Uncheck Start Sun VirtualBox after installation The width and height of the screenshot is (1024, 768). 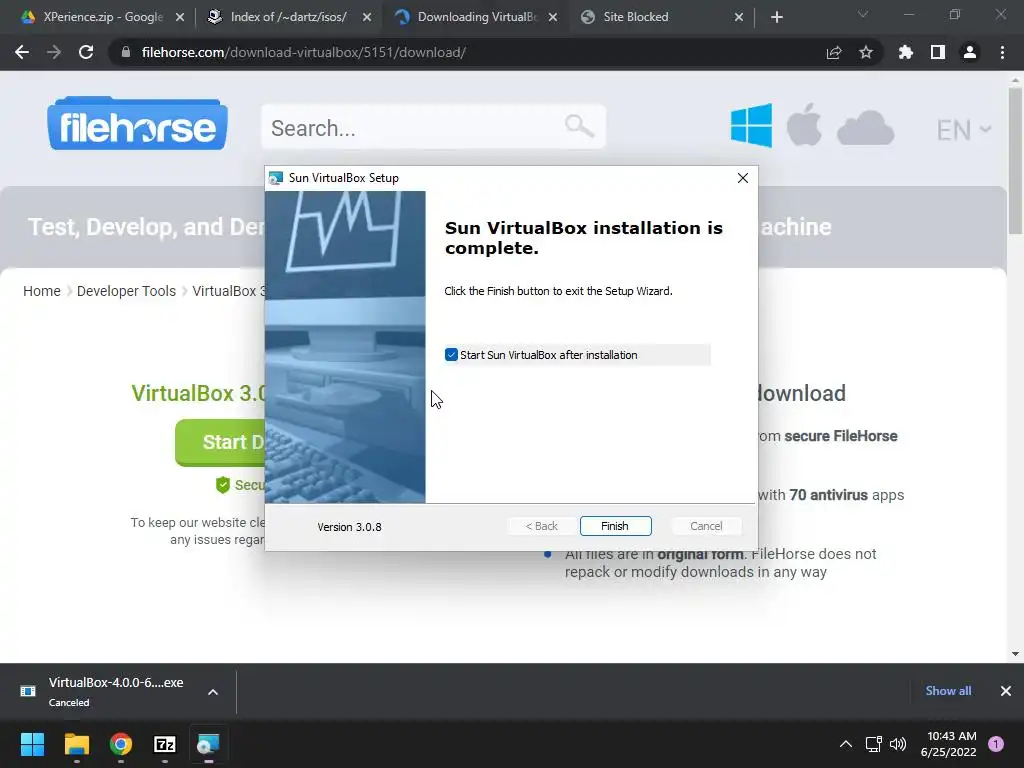point(451,355)
